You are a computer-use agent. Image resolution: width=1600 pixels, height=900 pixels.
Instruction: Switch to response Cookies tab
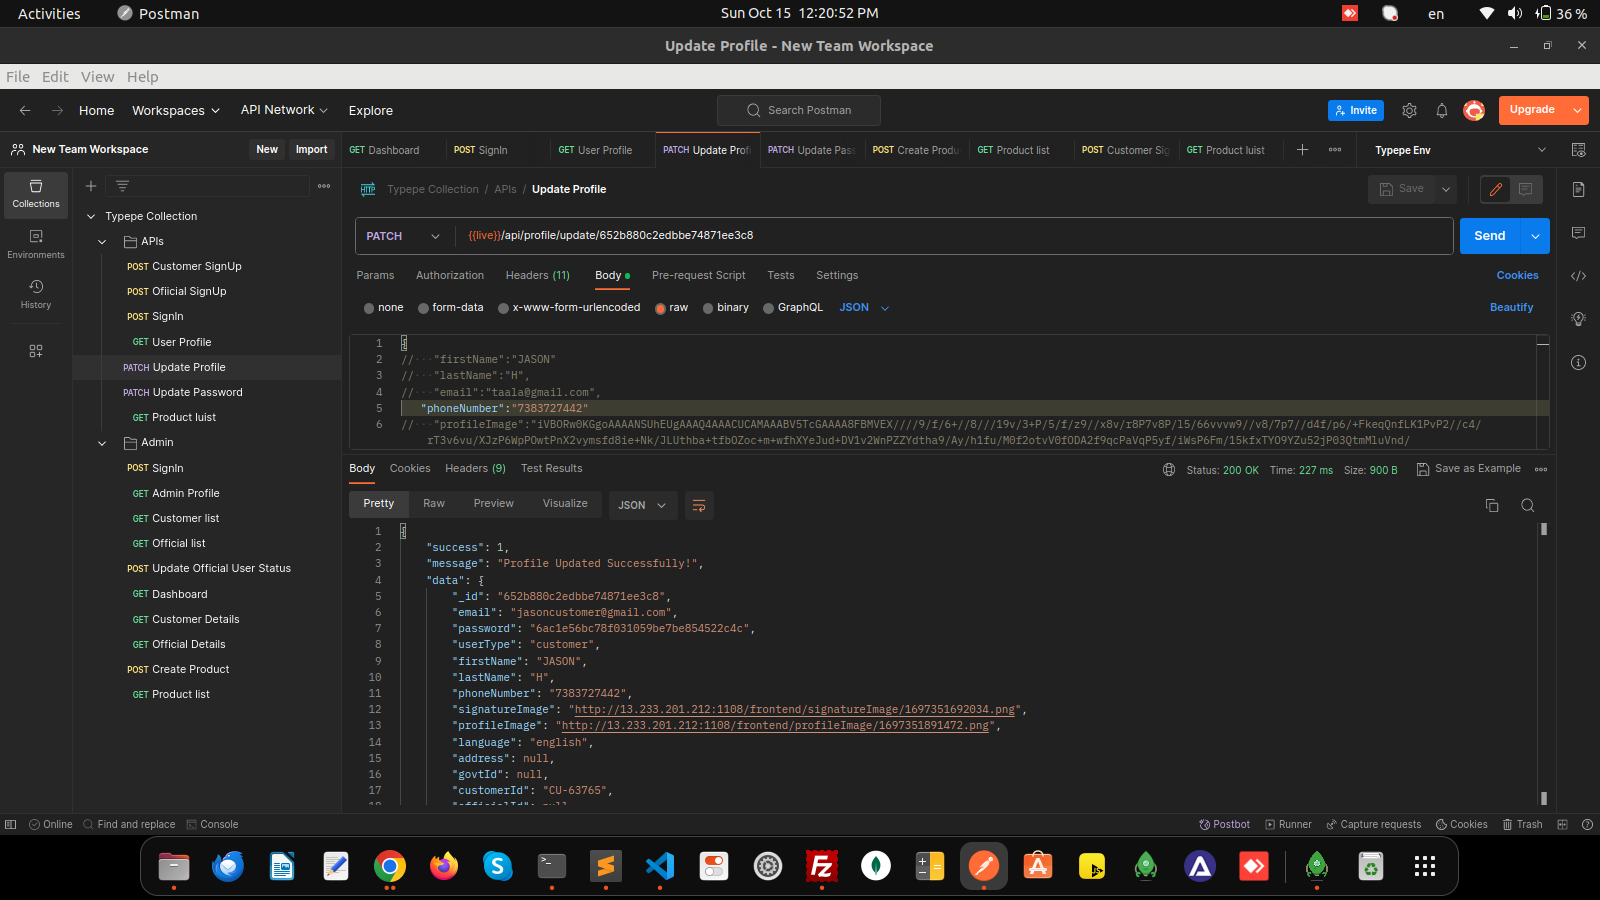[410, 469]
